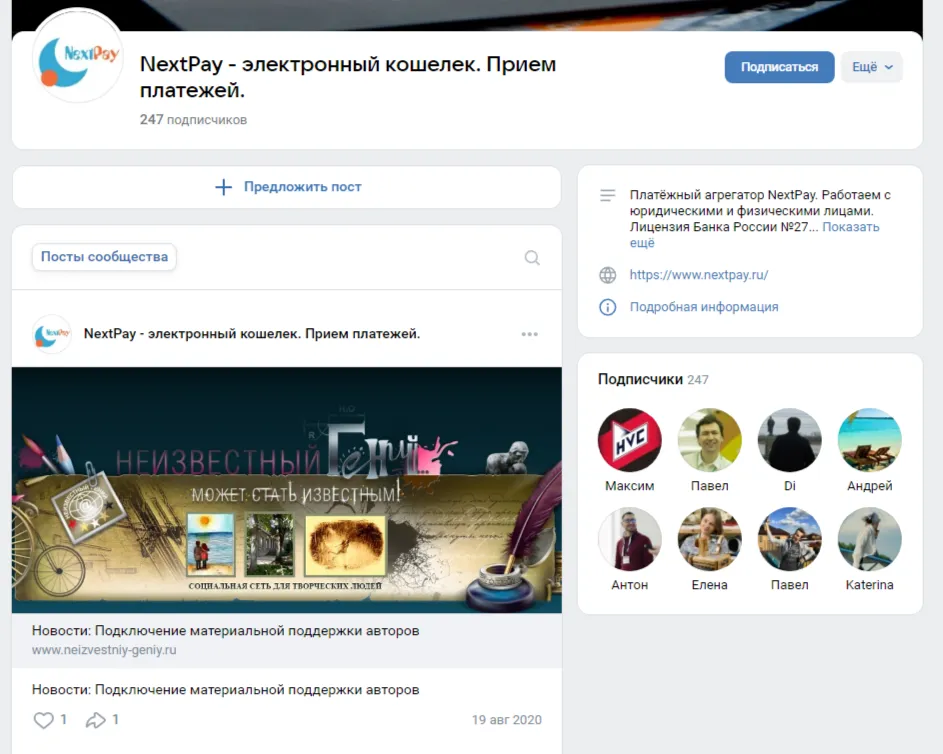The height and width of the screenshot is (754, 943).
Task: Click the info circle icon
Action: click(x=607, y=307)
